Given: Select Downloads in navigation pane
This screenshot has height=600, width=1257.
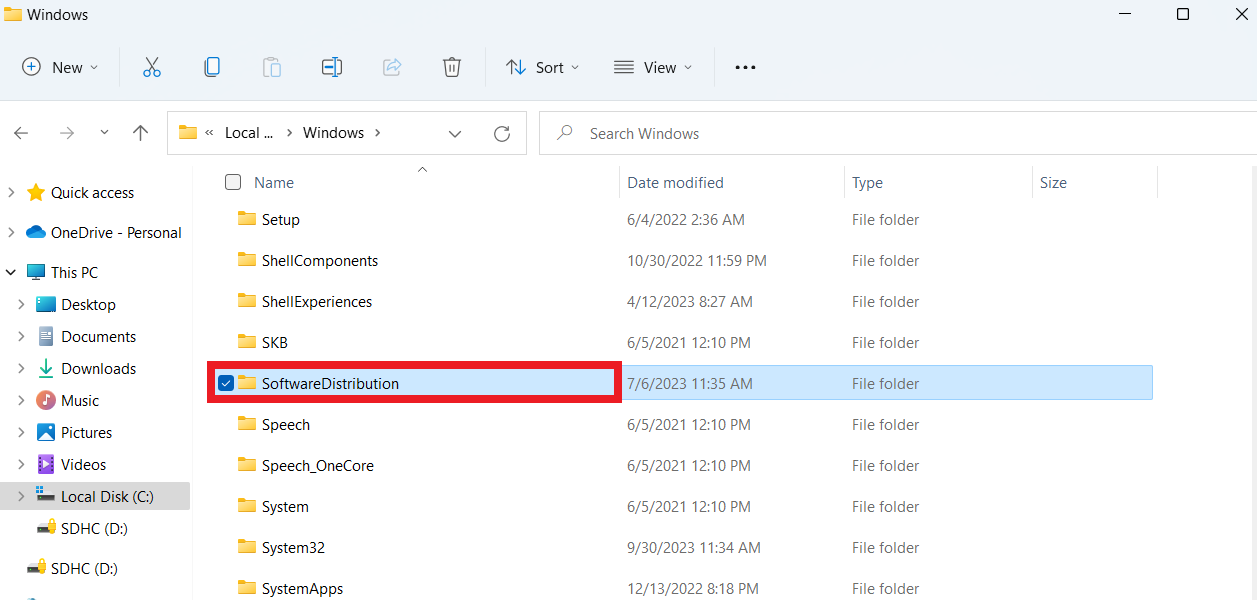Looking at the screenshot, I should (98, 368).
